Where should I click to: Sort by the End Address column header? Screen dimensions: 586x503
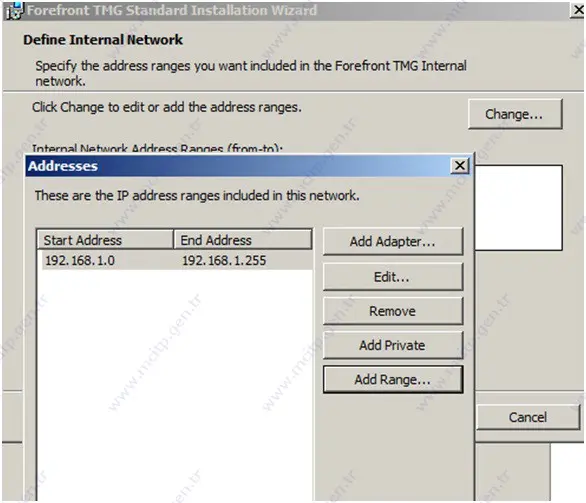pos(243,240)
